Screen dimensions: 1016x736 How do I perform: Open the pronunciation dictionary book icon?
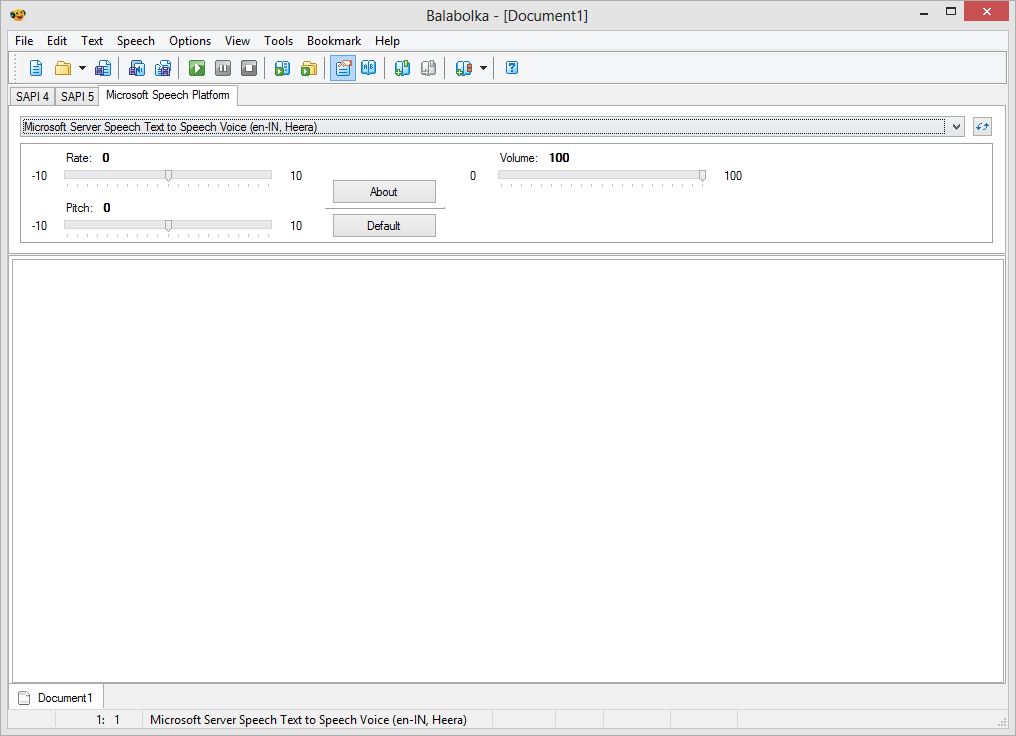369,68
